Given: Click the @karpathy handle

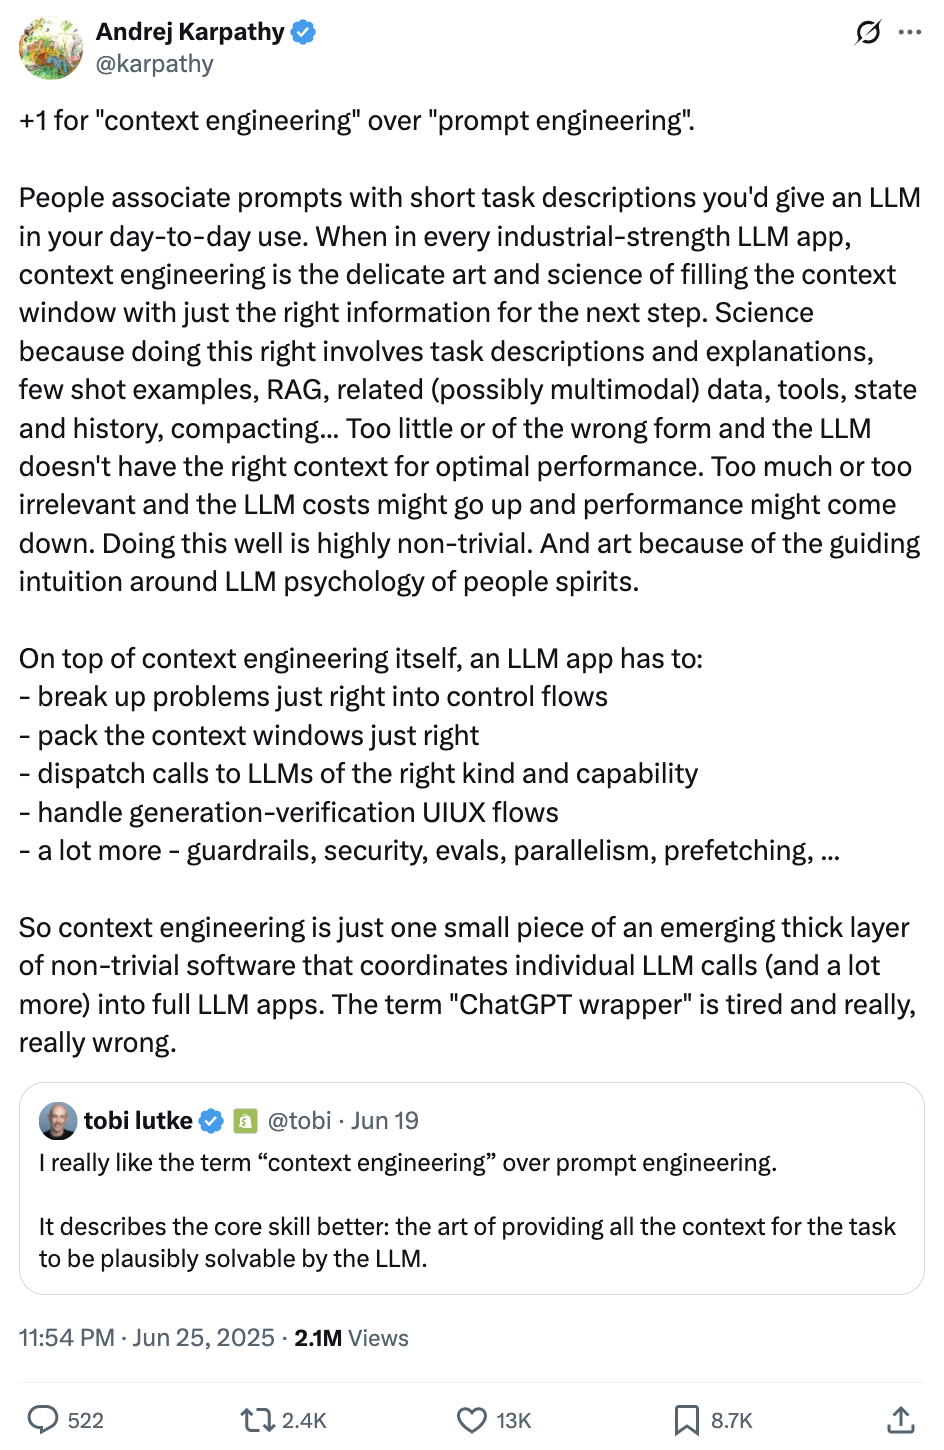Looking at the screenshot, I should click(x=155, y=64).
